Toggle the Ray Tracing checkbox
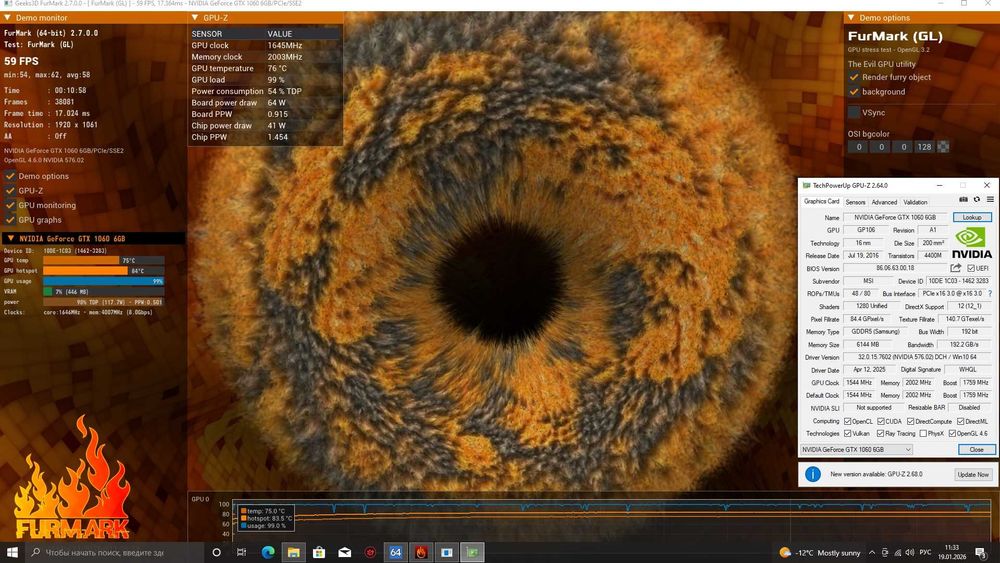The width and height of the screenshot is (1000, 563). pyautogui.click(x=881, y=434)
